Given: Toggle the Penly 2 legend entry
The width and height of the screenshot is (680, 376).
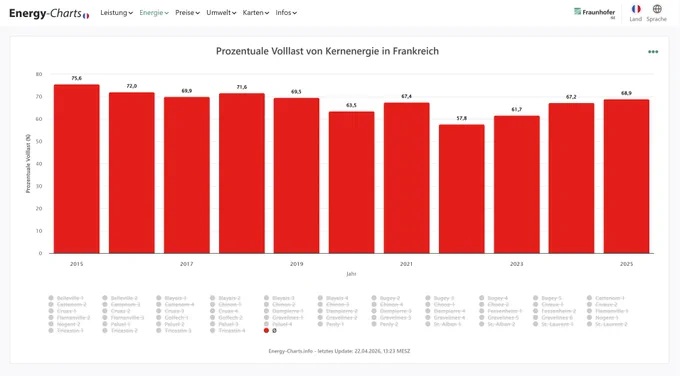Looking at the screenshot, I should 385,324.
